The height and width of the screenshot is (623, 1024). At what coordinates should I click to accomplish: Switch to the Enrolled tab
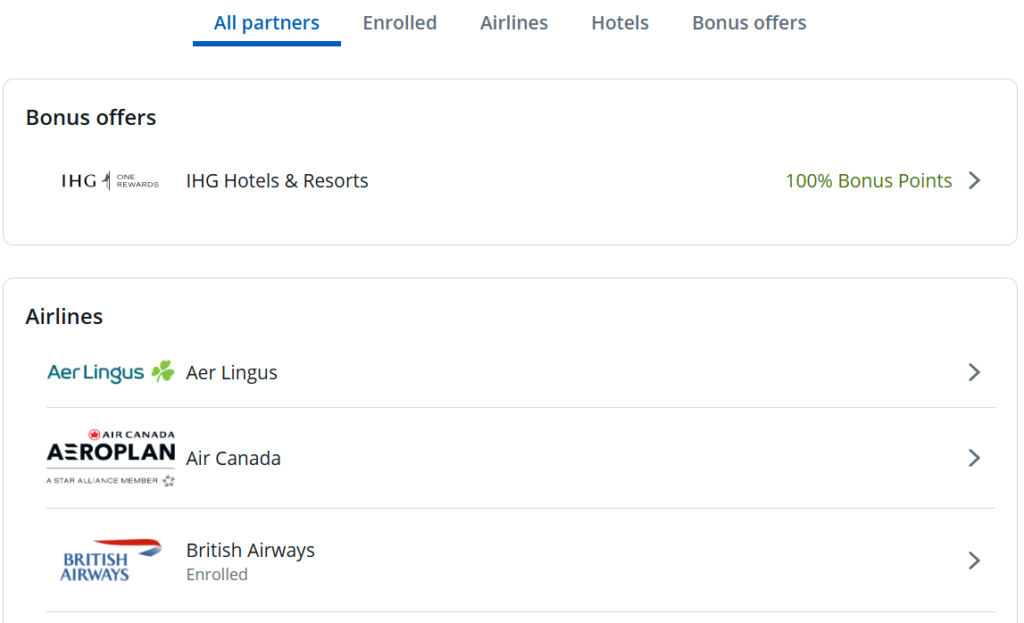(x=400, y=22)
